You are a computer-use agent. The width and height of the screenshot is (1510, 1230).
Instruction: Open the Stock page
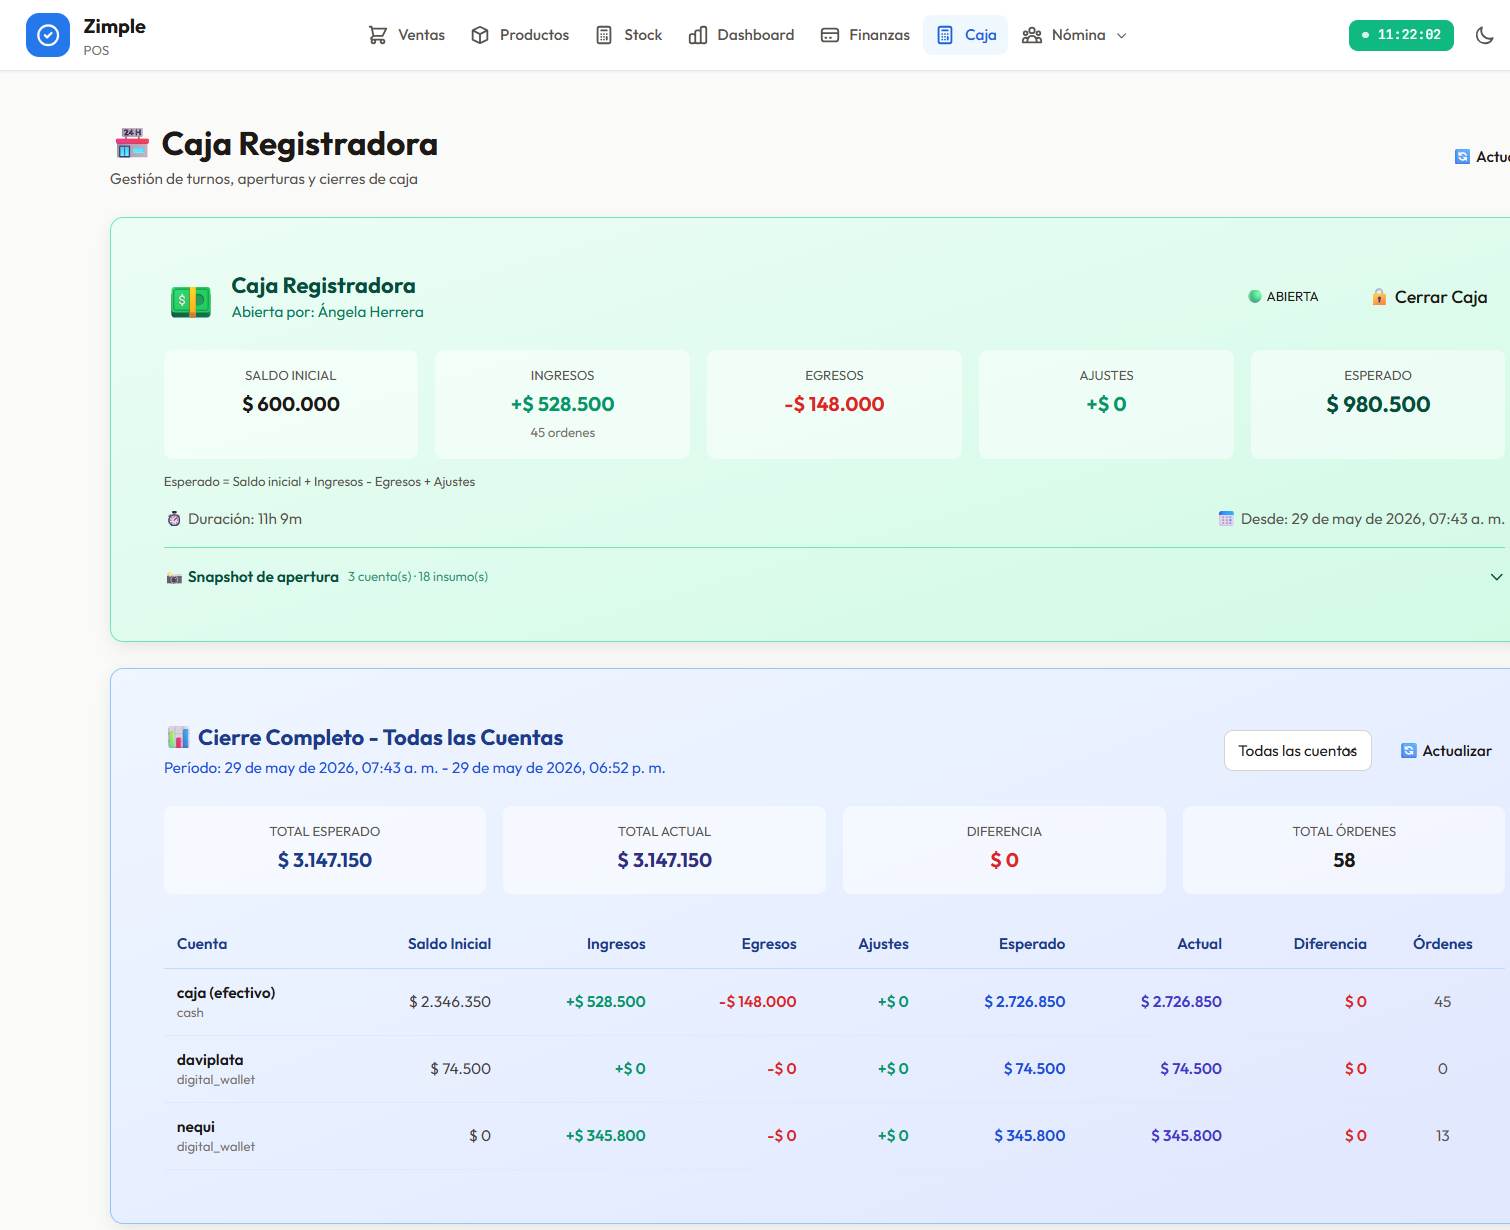(x=629, y=35)
